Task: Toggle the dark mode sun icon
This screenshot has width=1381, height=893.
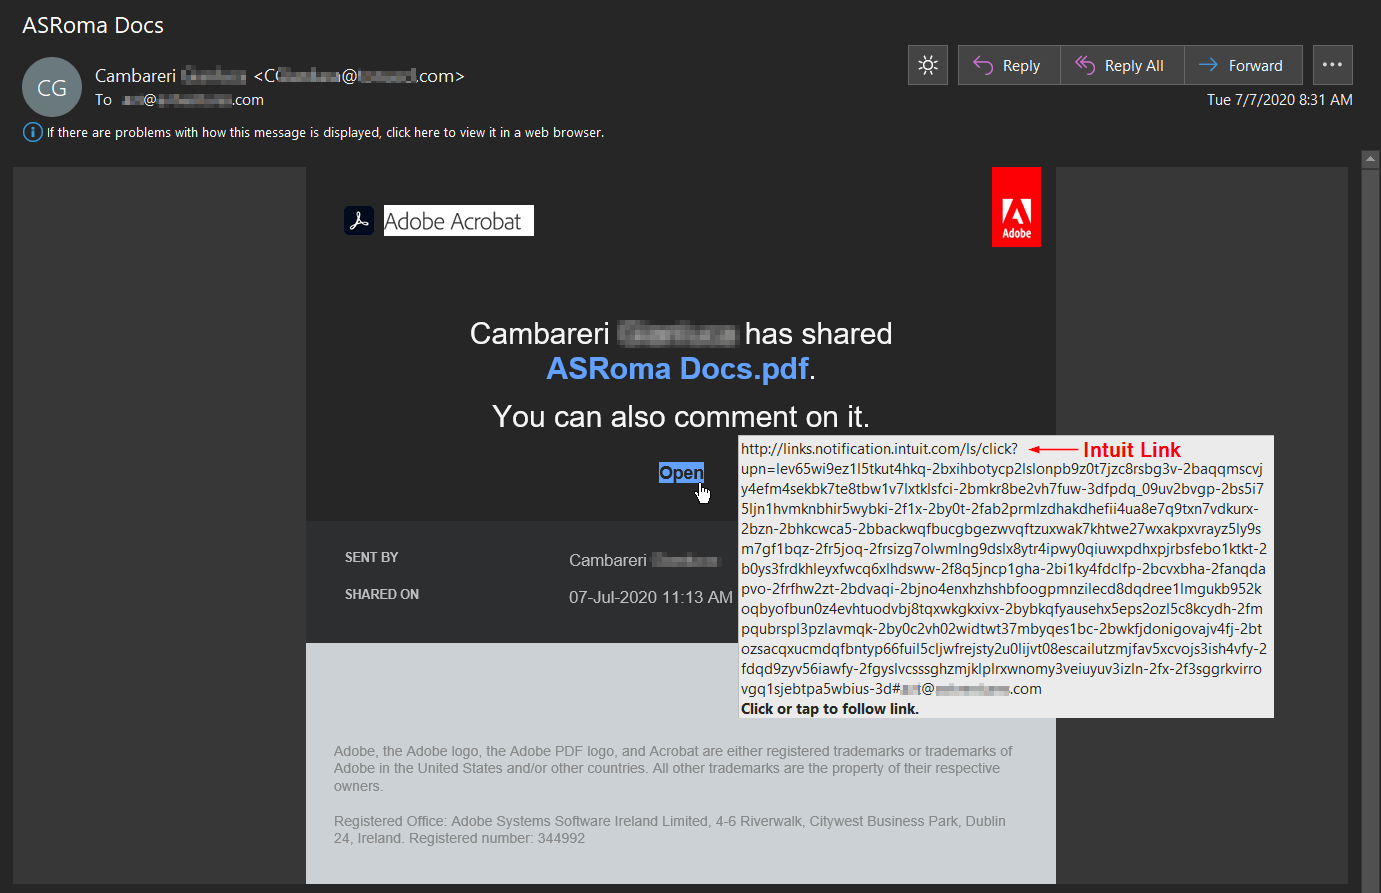Action: pos(928,65)
